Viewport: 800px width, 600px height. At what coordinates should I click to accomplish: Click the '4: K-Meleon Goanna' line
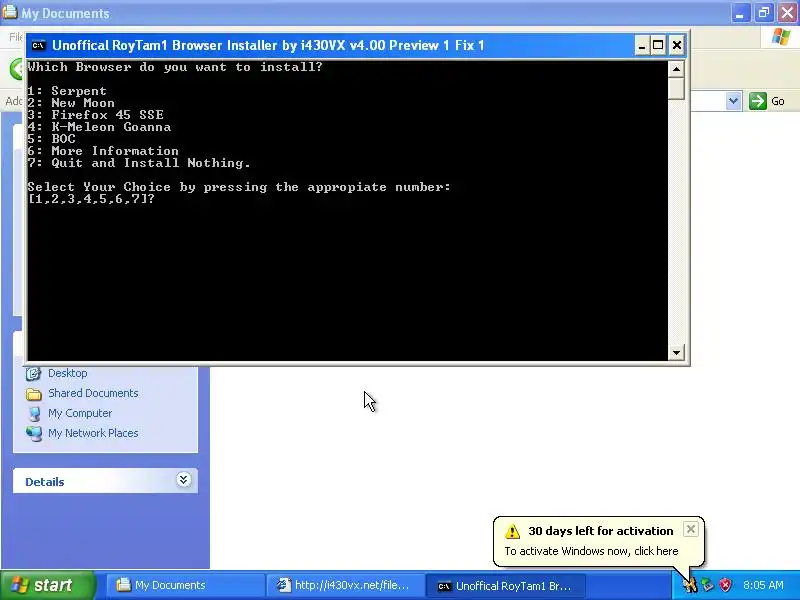coord(99,127)
